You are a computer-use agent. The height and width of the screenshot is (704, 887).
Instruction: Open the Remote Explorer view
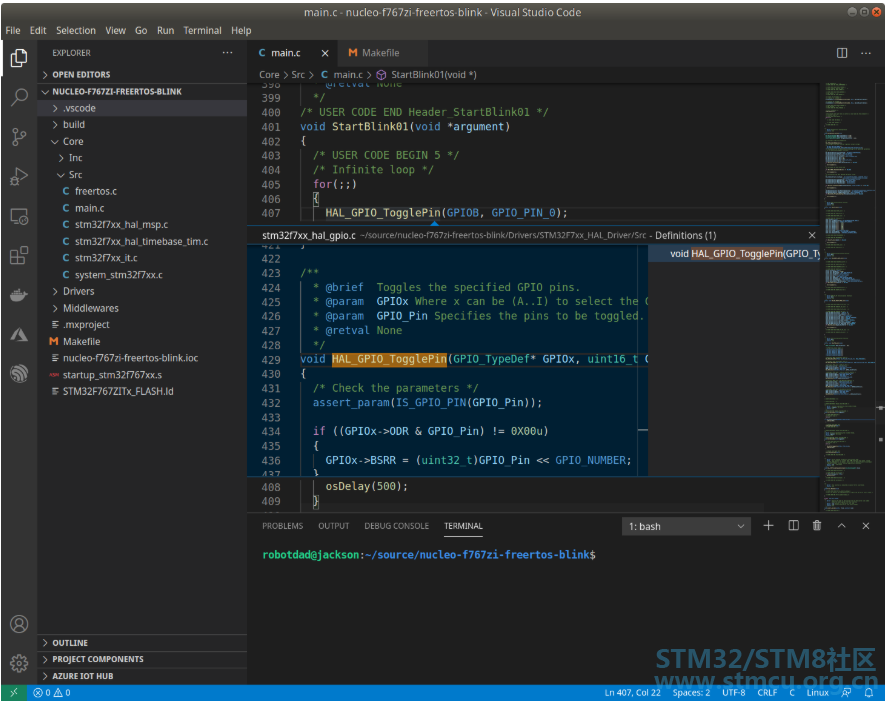tap(19, 217)
